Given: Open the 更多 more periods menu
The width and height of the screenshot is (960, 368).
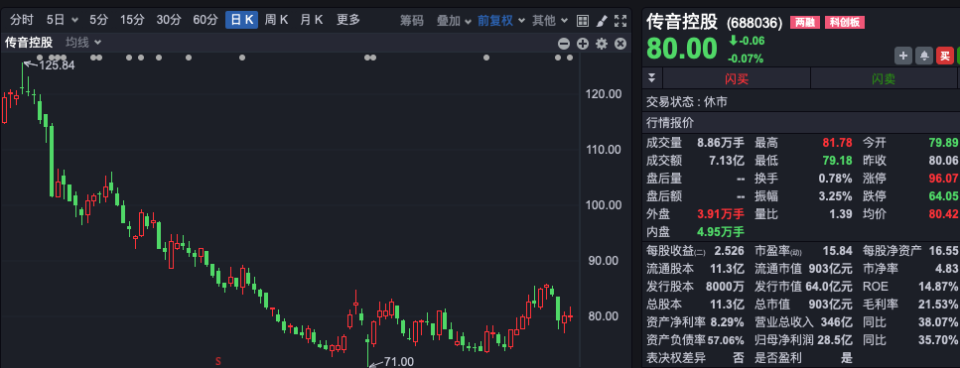Looking at the screenshot, I should tap(348, 20).
